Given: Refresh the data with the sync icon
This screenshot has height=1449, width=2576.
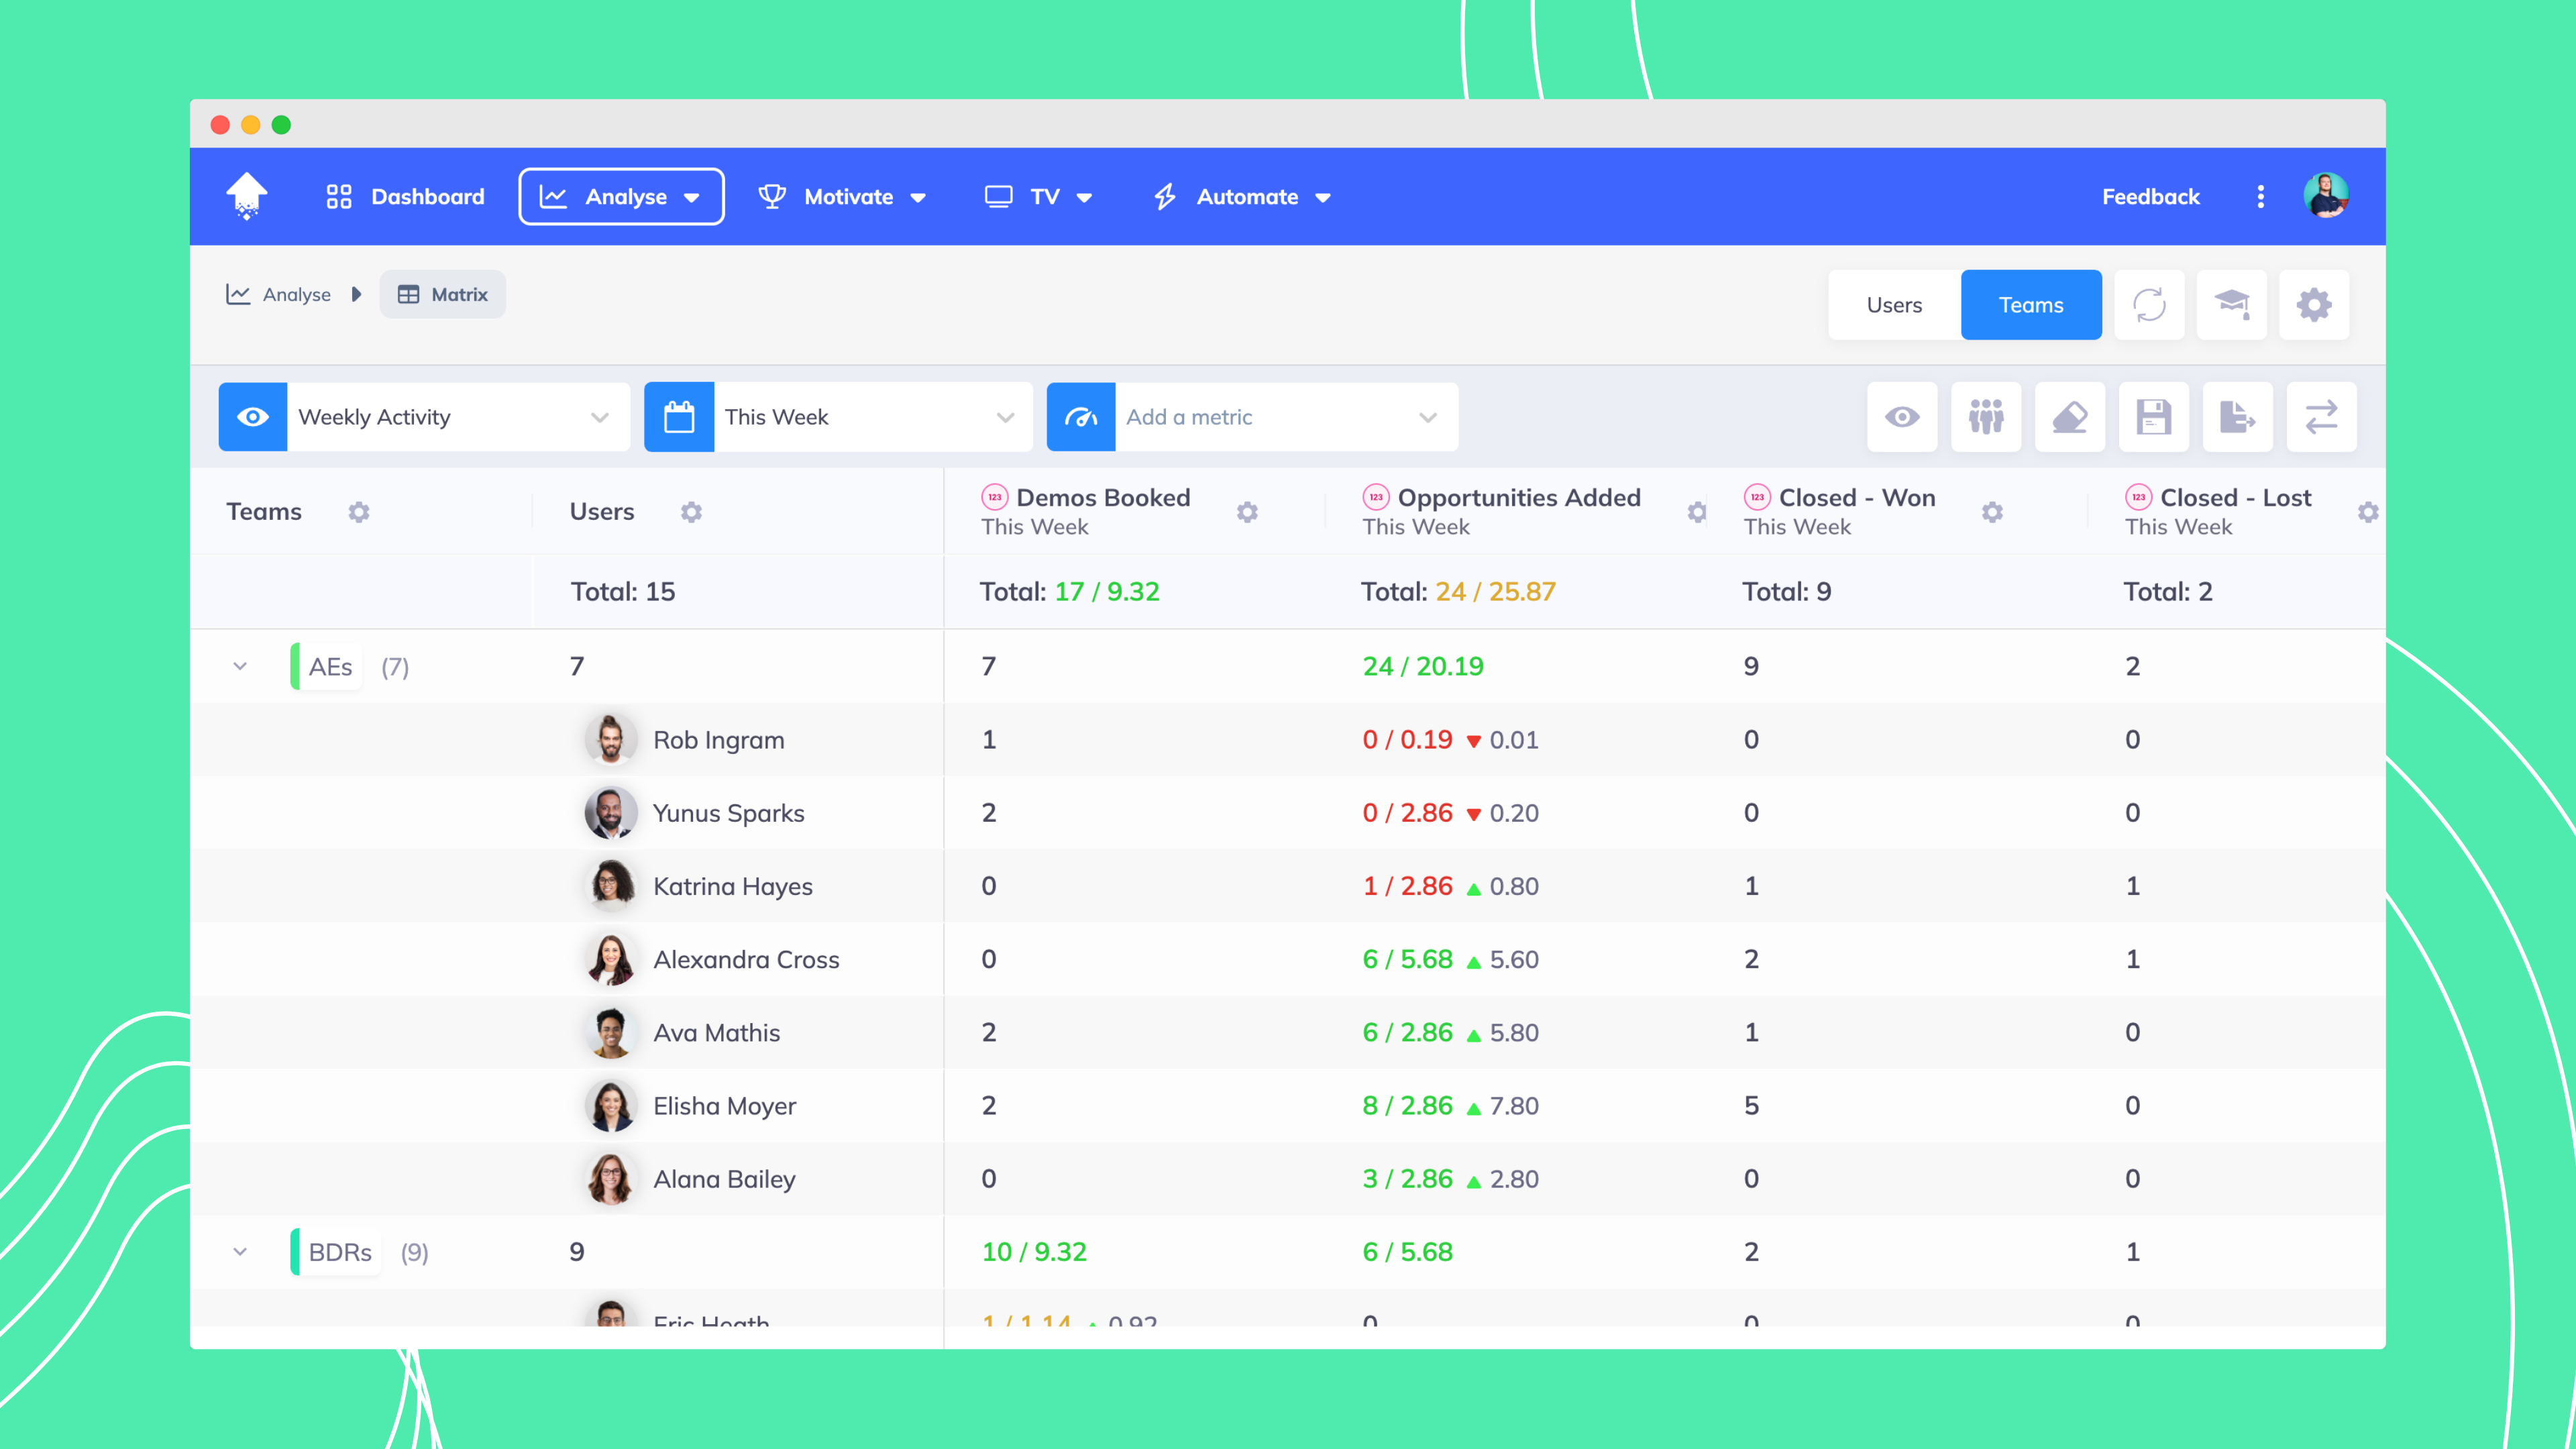Looking at the screenshot, I should (x=2149, y=304).
